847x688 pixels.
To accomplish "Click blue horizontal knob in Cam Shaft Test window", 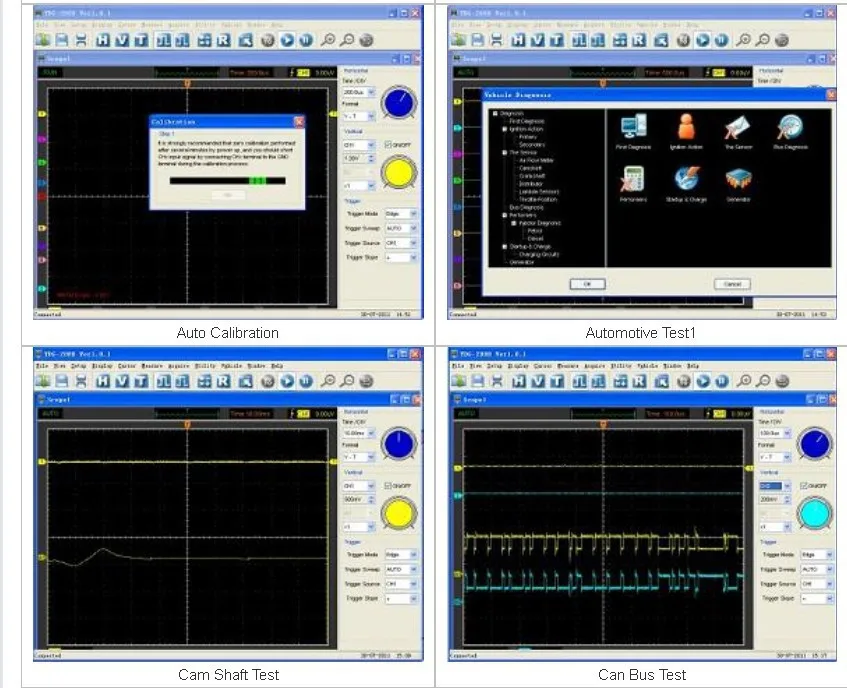I will tap(399, 444).
